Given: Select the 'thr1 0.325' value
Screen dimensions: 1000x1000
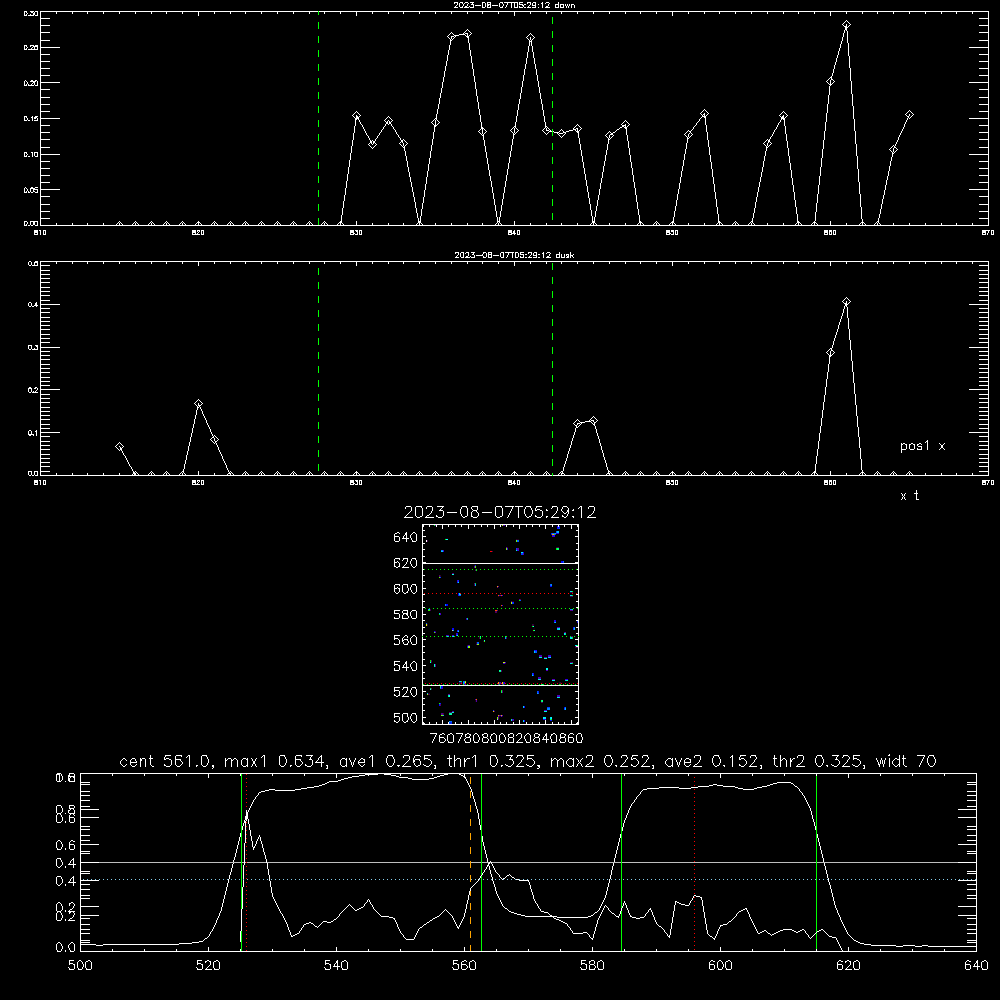Looking at the screenshot, I should click(x=493, y=761).
